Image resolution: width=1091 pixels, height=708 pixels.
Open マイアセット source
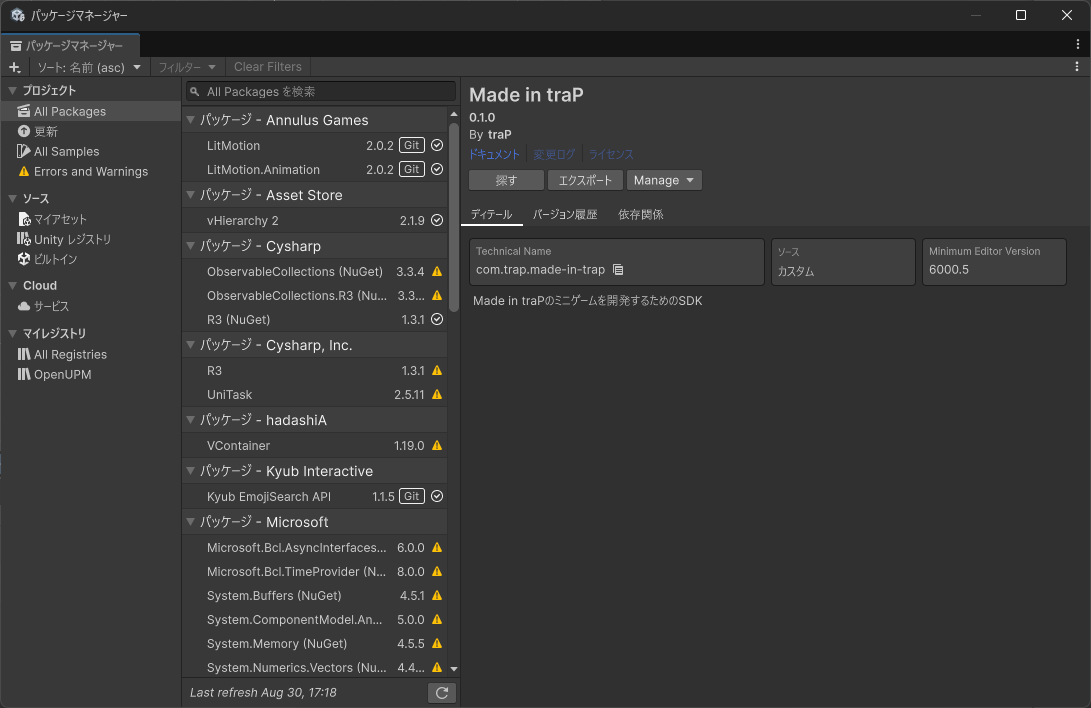pyautogui.click(x=90, y=219)
